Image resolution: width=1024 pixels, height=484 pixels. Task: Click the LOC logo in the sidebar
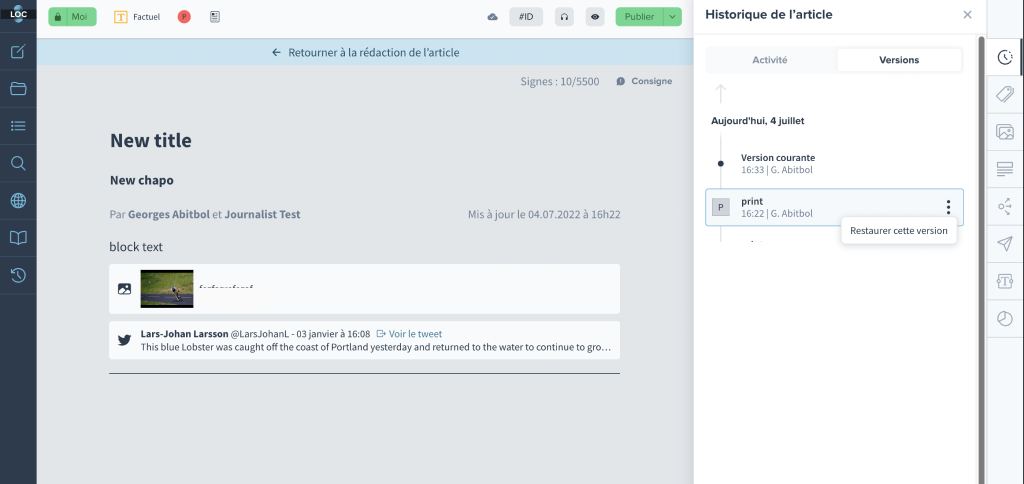click(x=18, y=12)
